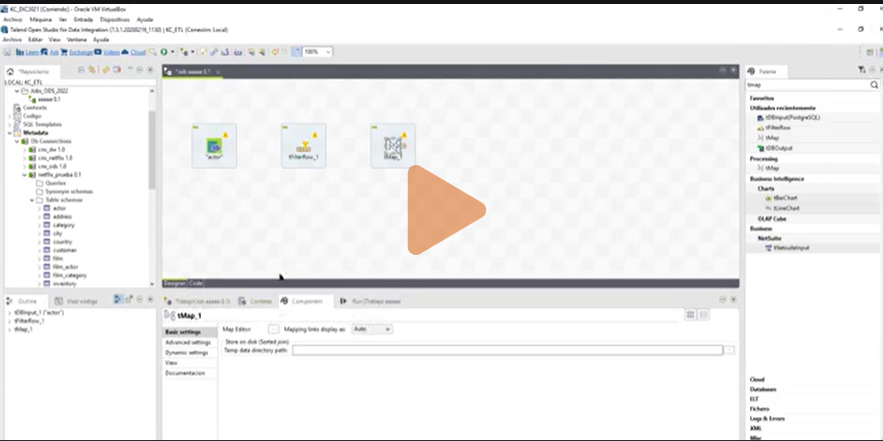Switch to the Contexts tab
The height and width of the screenshot is (441, 883).
click(x=256, y=302)
